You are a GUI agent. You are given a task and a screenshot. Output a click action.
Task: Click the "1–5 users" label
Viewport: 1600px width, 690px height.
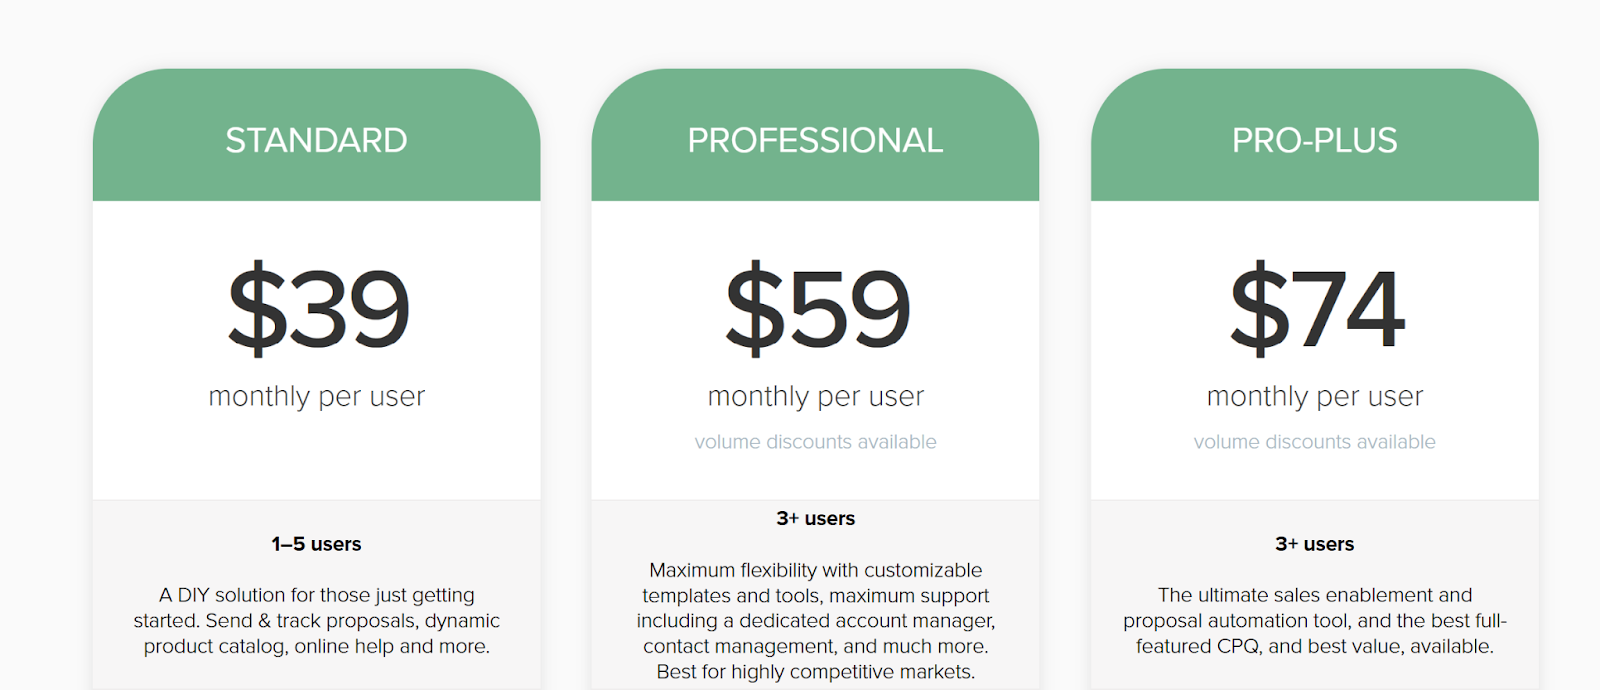(316, 544)
